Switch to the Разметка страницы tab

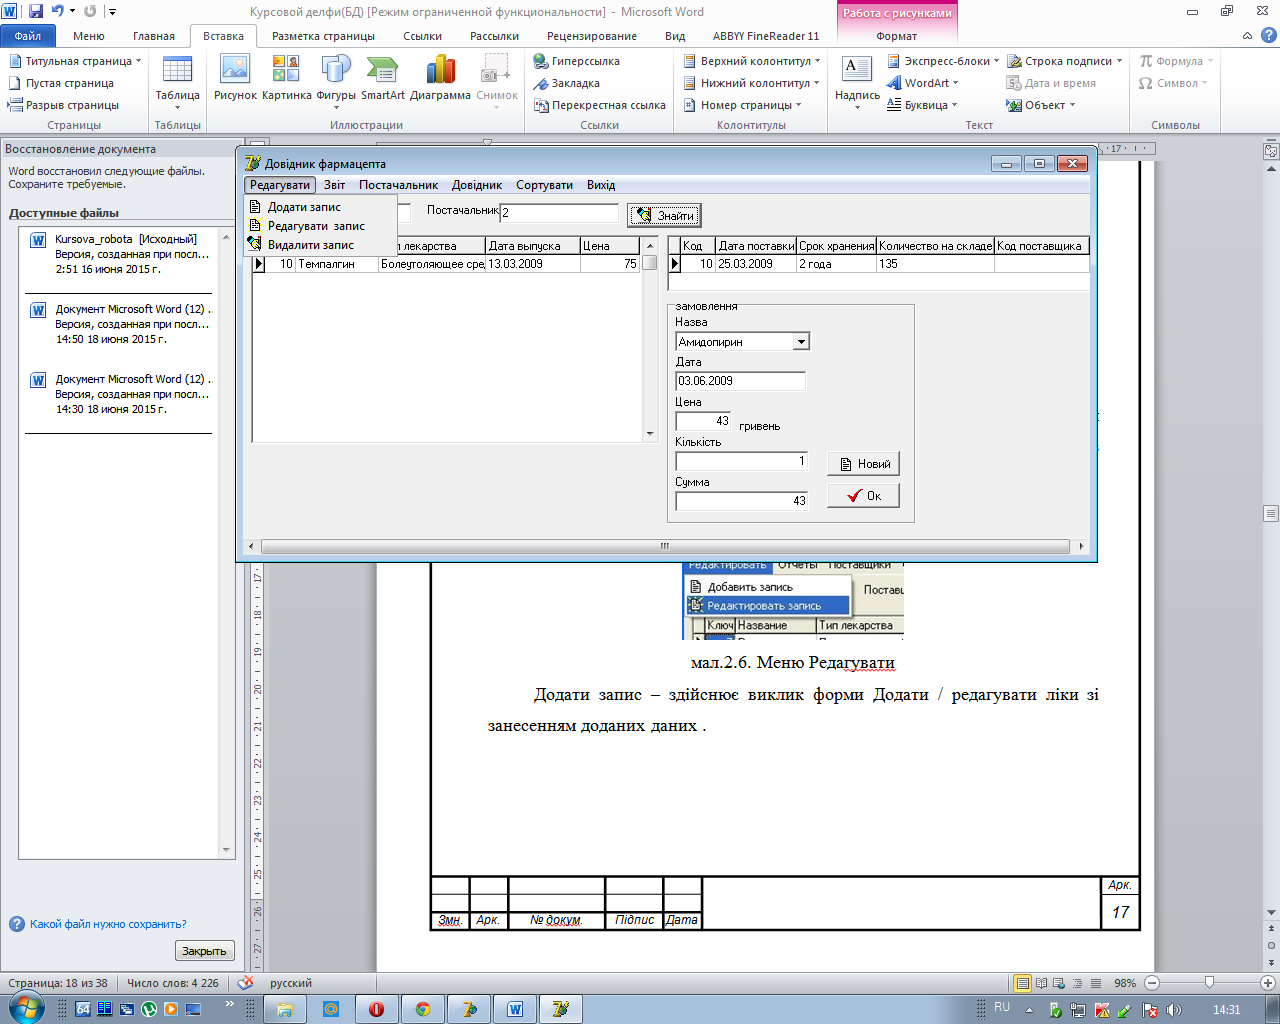tap(323, 36)
